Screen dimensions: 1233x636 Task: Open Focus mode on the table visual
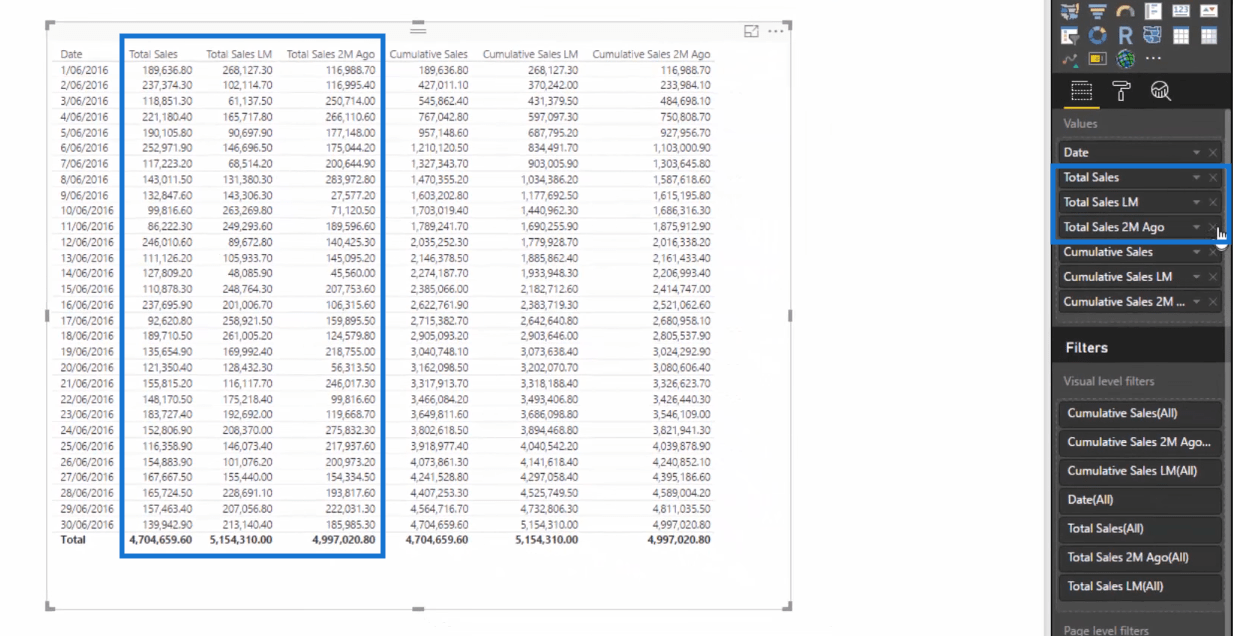751,32
